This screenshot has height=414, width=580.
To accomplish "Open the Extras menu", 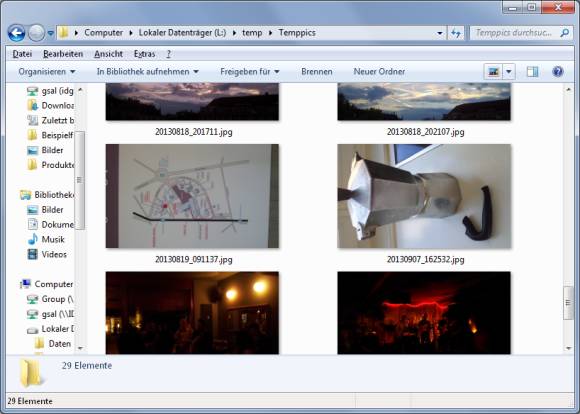I will [x=144, y=54].
